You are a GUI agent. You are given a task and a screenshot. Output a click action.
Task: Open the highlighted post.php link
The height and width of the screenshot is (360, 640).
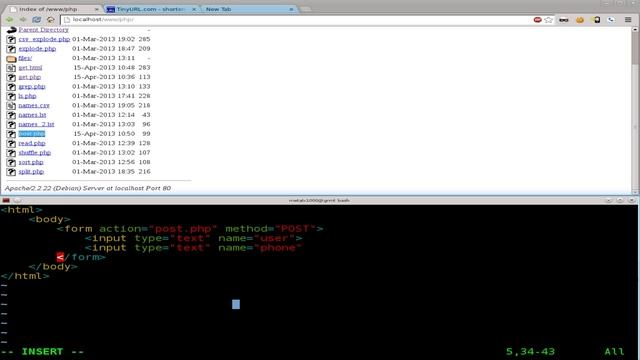(x=32, y=134)
